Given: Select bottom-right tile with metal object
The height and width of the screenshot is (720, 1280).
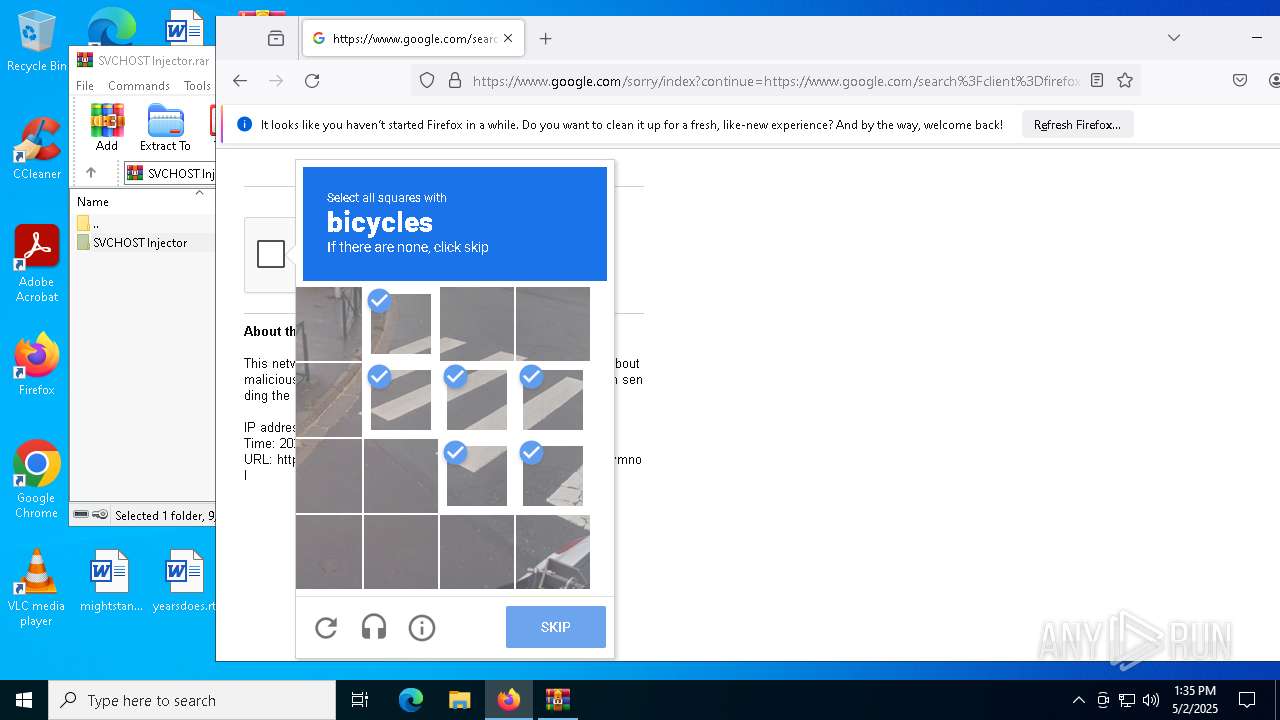Looking at the screenshot, I should pos(553,552).
